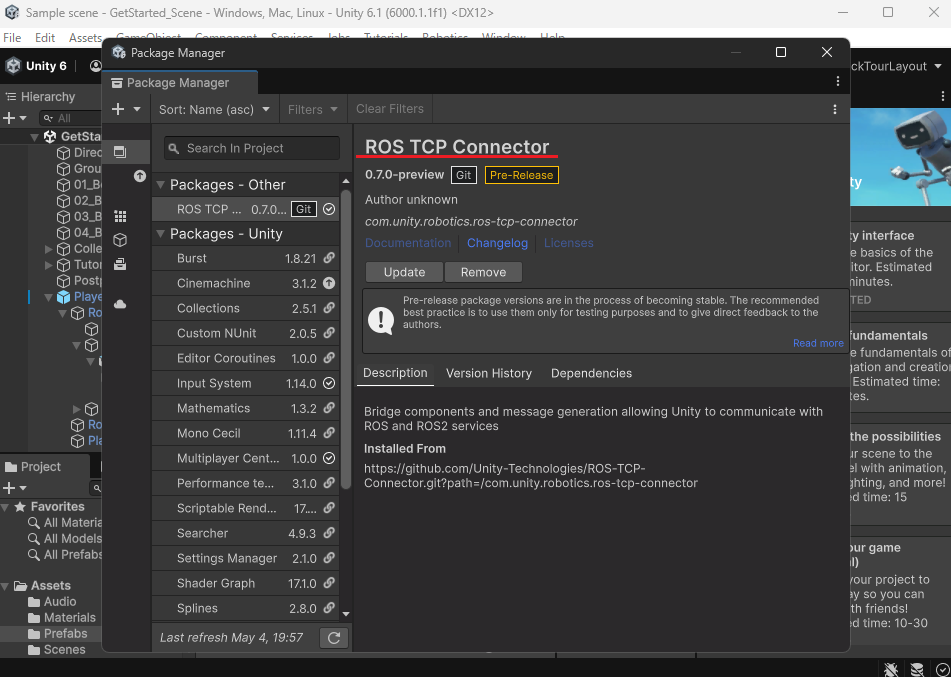Click the Built-in packages cube icon
The height and width of the screenshot is (677, 951).
tap(120, 240)
